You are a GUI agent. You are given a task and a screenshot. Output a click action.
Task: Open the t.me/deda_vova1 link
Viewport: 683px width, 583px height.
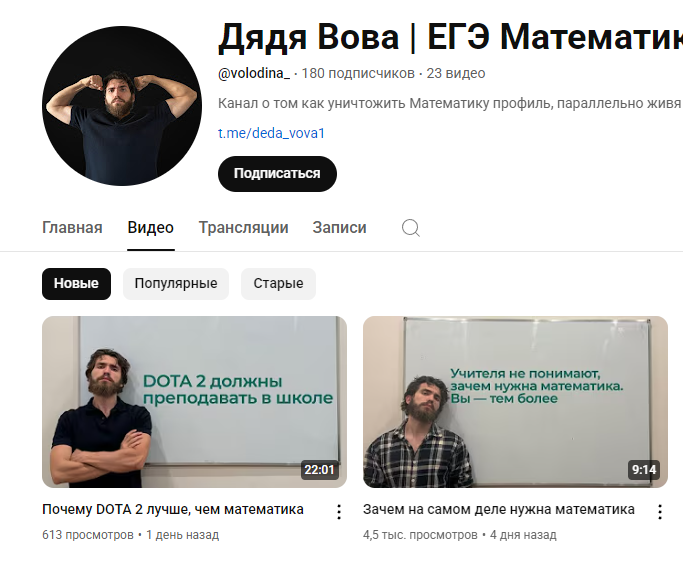[271, 133]
